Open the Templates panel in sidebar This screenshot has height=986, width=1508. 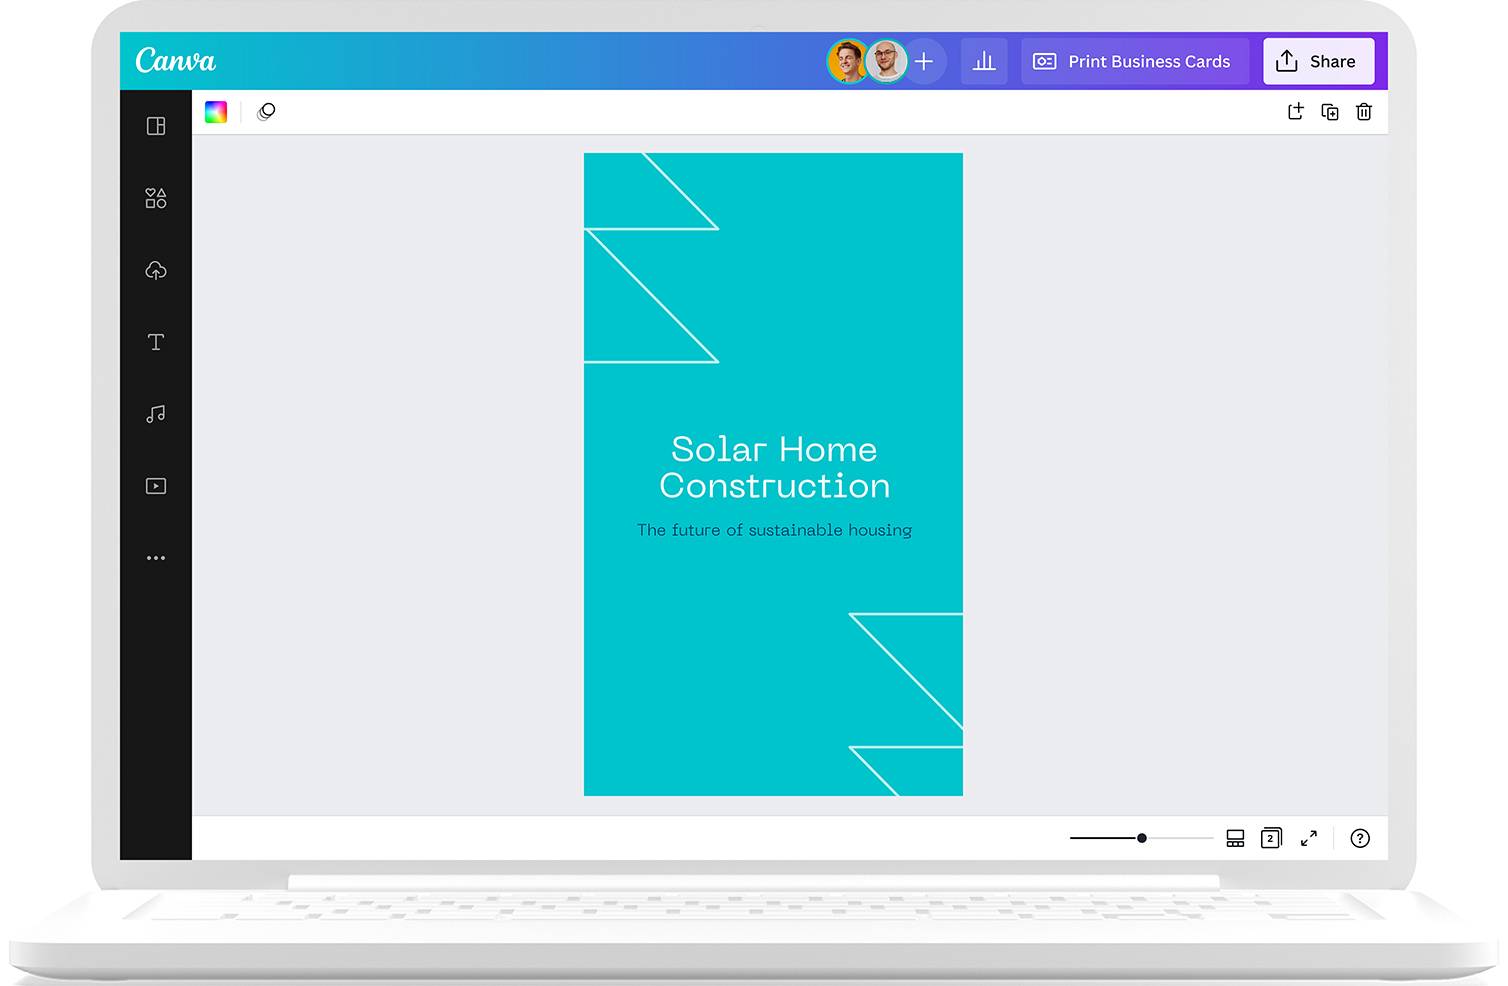click(156, 126)
